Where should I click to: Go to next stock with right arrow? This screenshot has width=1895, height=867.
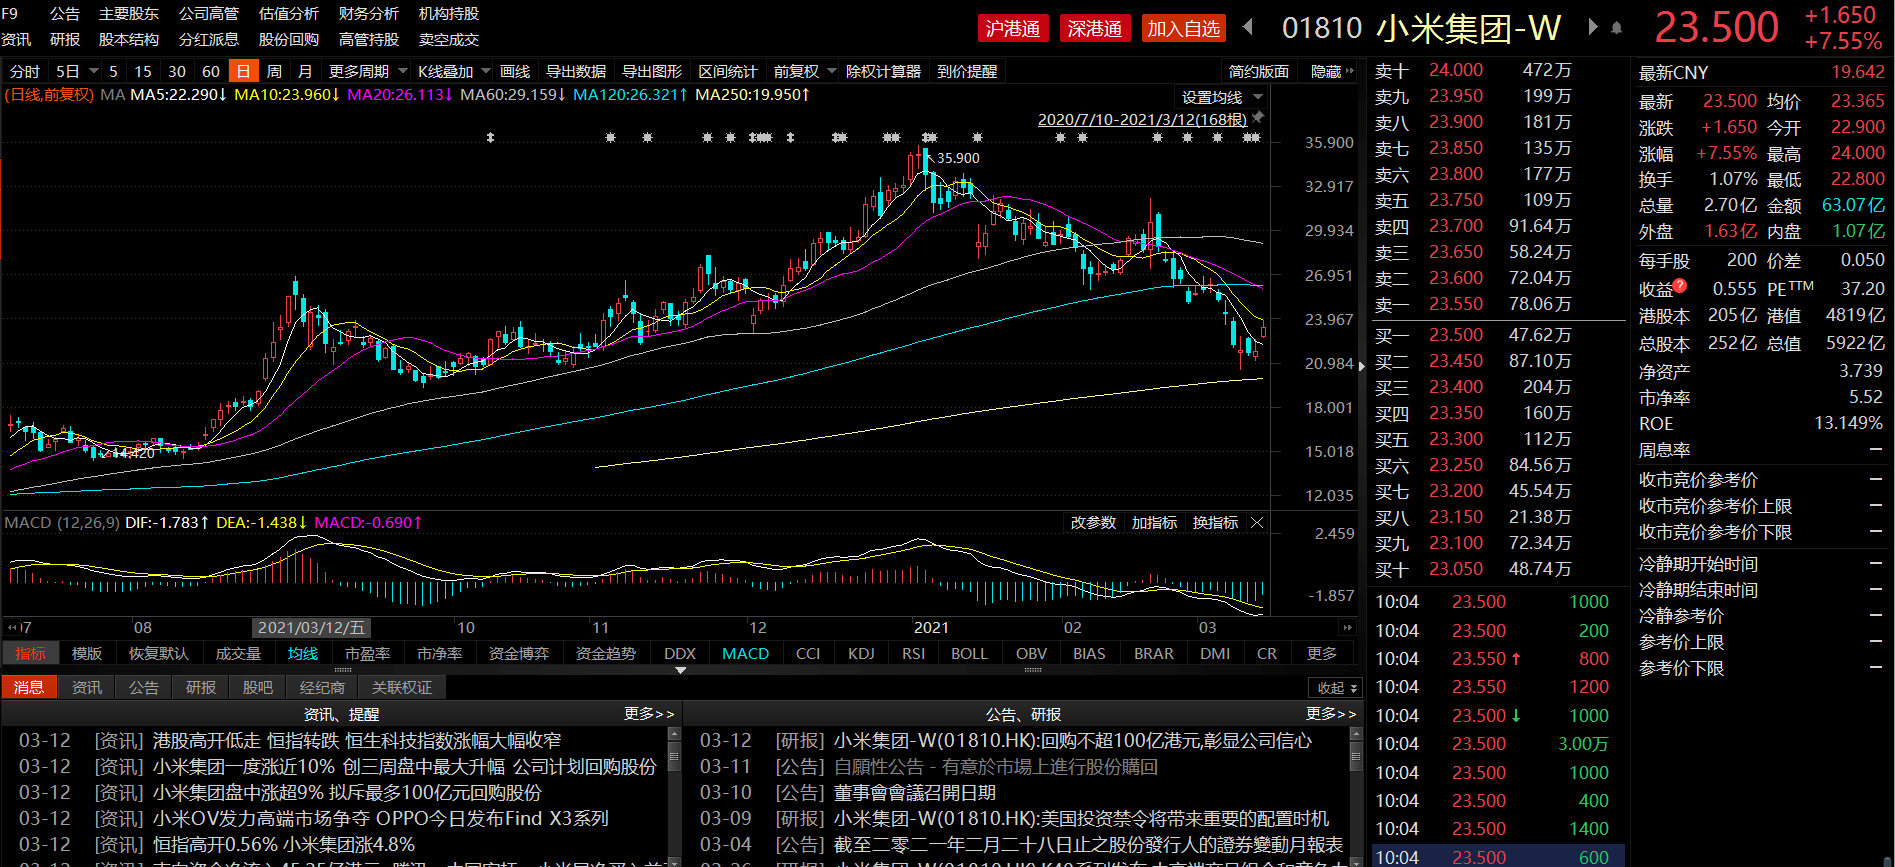pyautogui.click(x=1593, y=27)
